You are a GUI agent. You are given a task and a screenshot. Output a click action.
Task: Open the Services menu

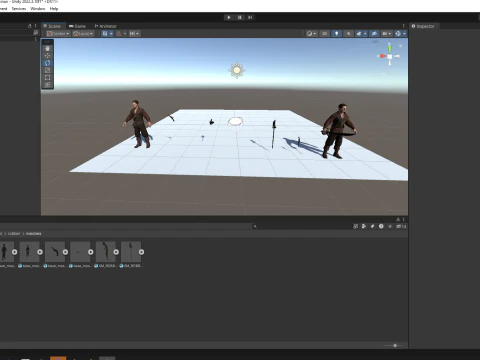click(19, 9)
